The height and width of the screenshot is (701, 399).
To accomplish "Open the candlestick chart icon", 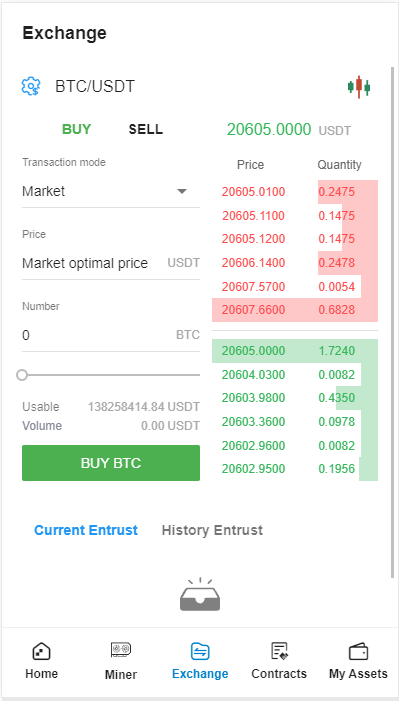I will (x=359, y=87).
